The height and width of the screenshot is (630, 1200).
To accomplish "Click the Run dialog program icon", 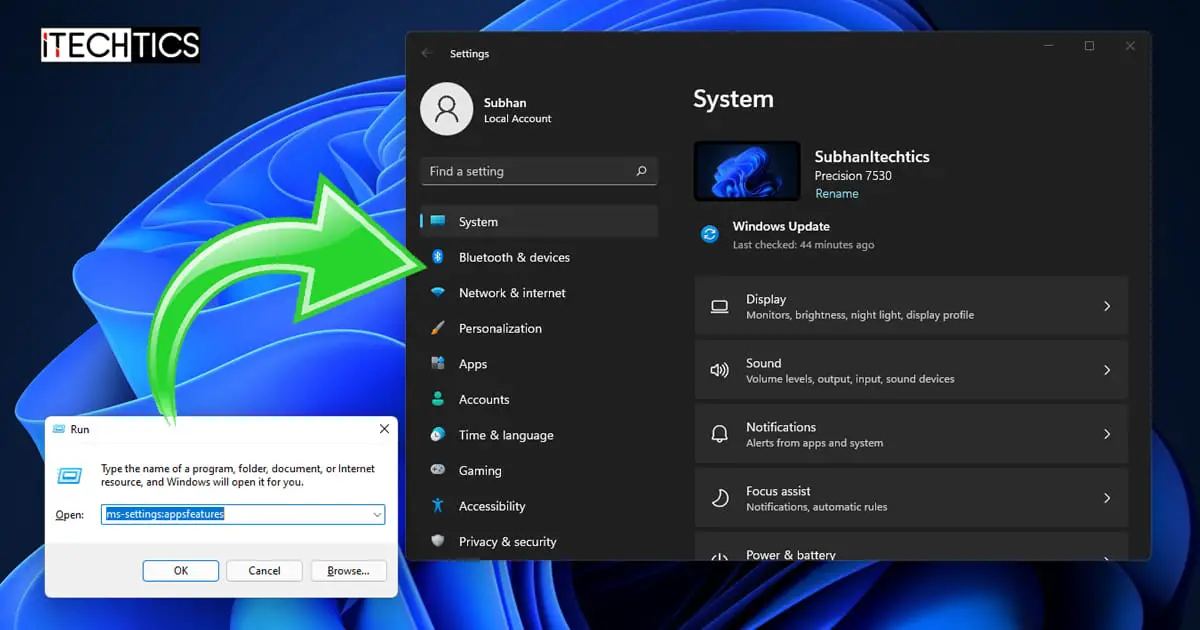I will click(x=69, y=476).
